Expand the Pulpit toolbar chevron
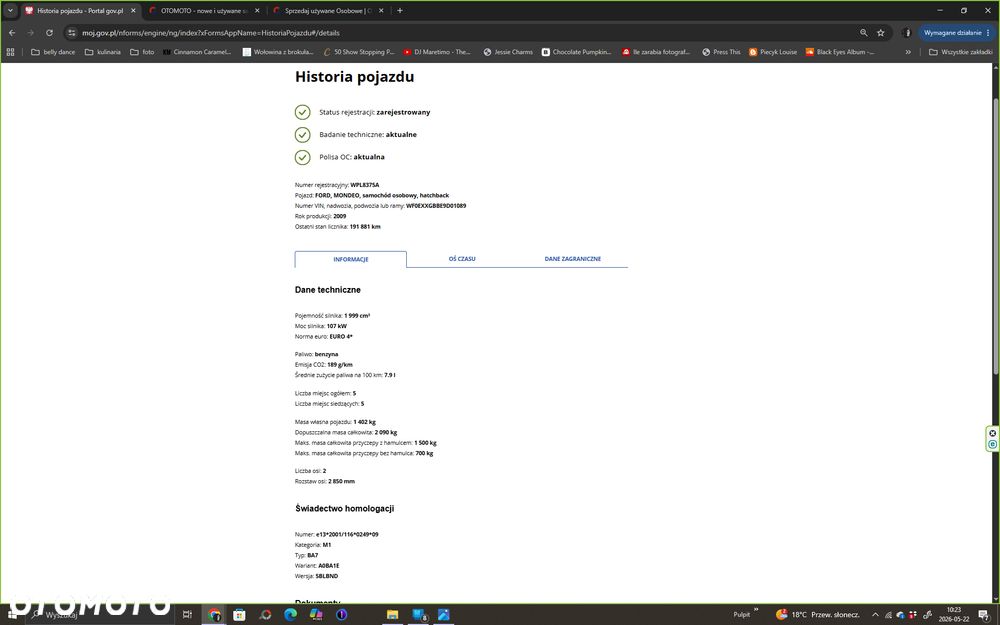The image size is (1000, 625). click(x=756, y=610)
